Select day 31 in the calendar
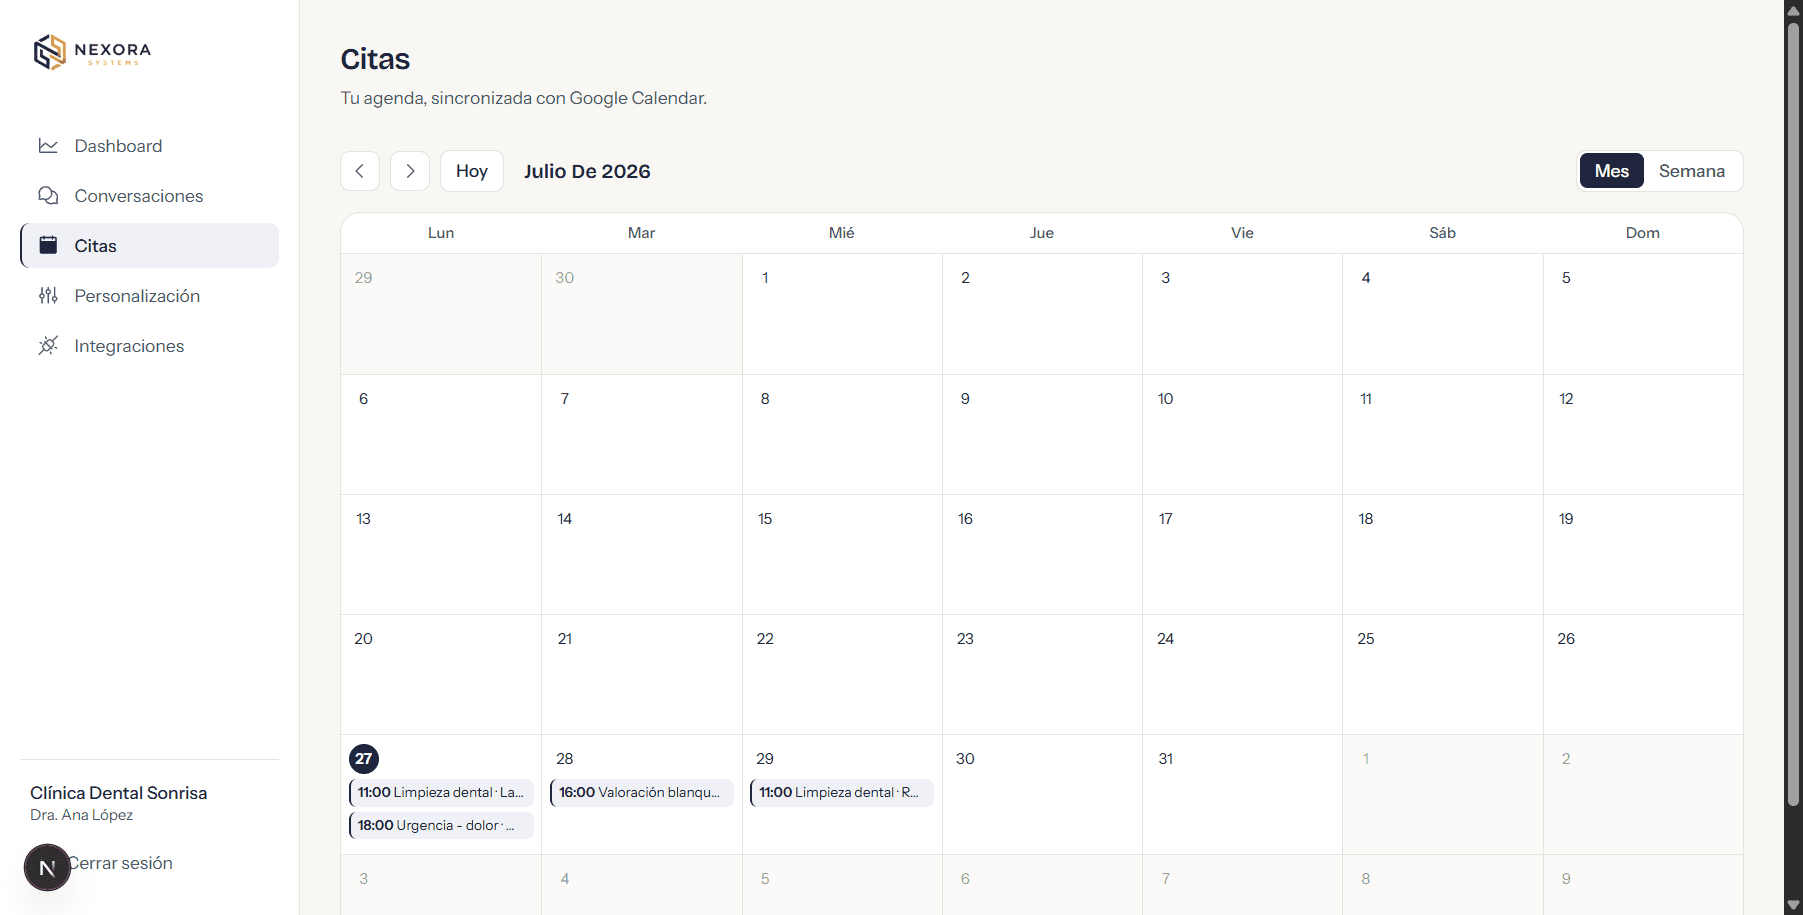The height and width of the screenshot is (915, 1803). point(1166,759)
